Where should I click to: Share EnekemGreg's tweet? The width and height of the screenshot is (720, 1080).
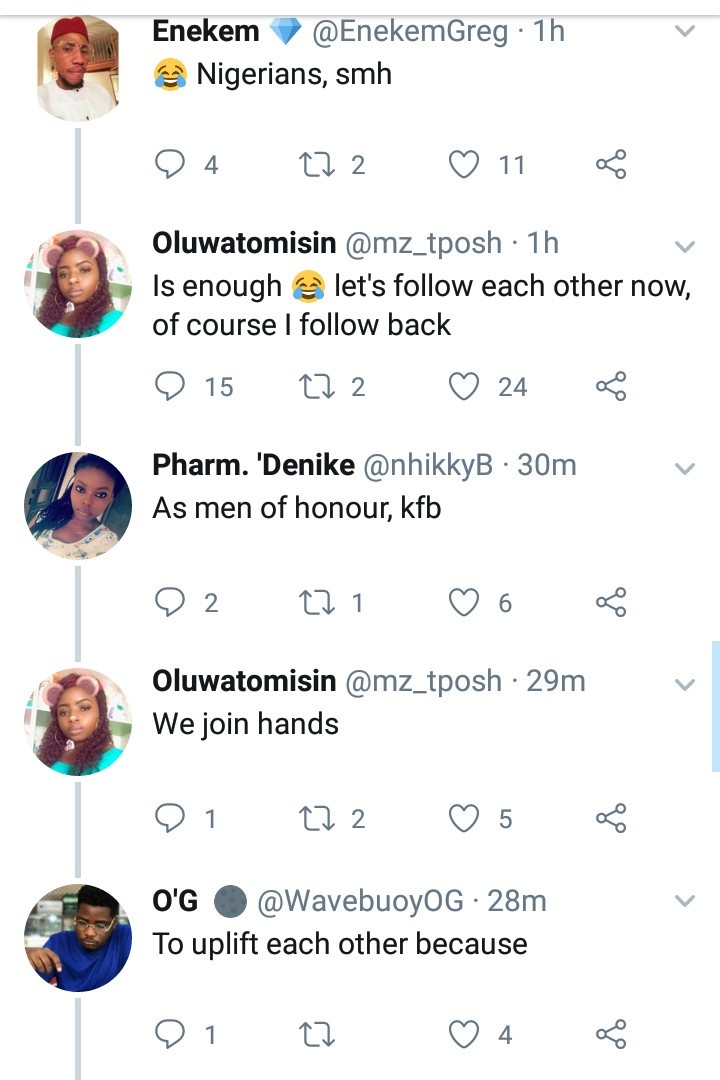(x=611, y=164)
